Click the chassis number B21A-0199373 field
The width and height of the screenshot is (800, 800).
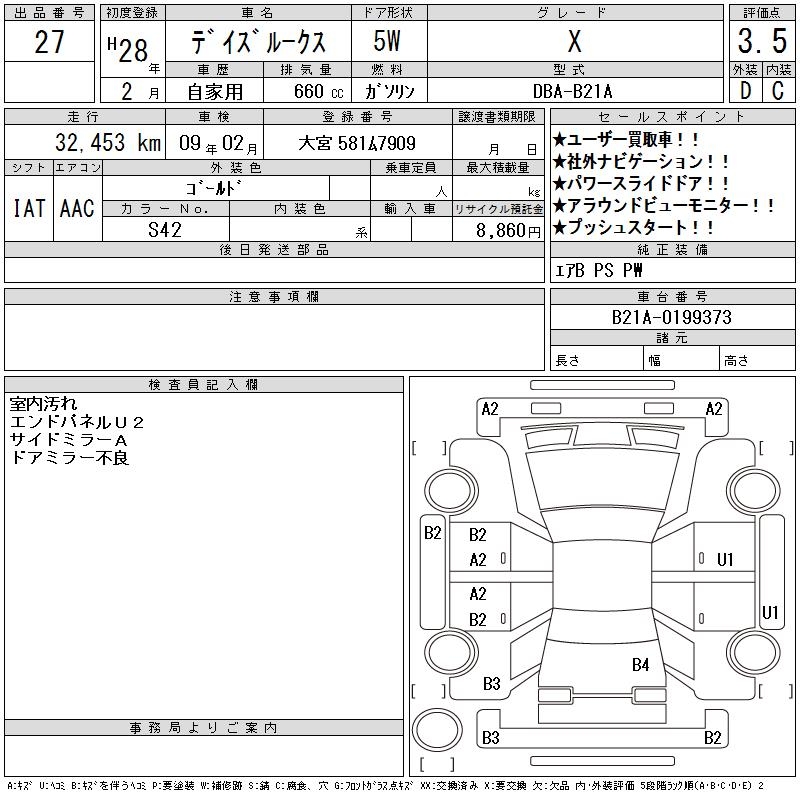click(672, 317)
